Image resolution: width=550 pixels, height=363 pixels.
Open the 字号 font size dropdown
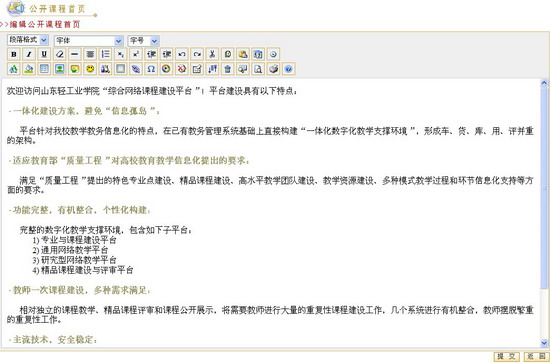pos(143,41)
